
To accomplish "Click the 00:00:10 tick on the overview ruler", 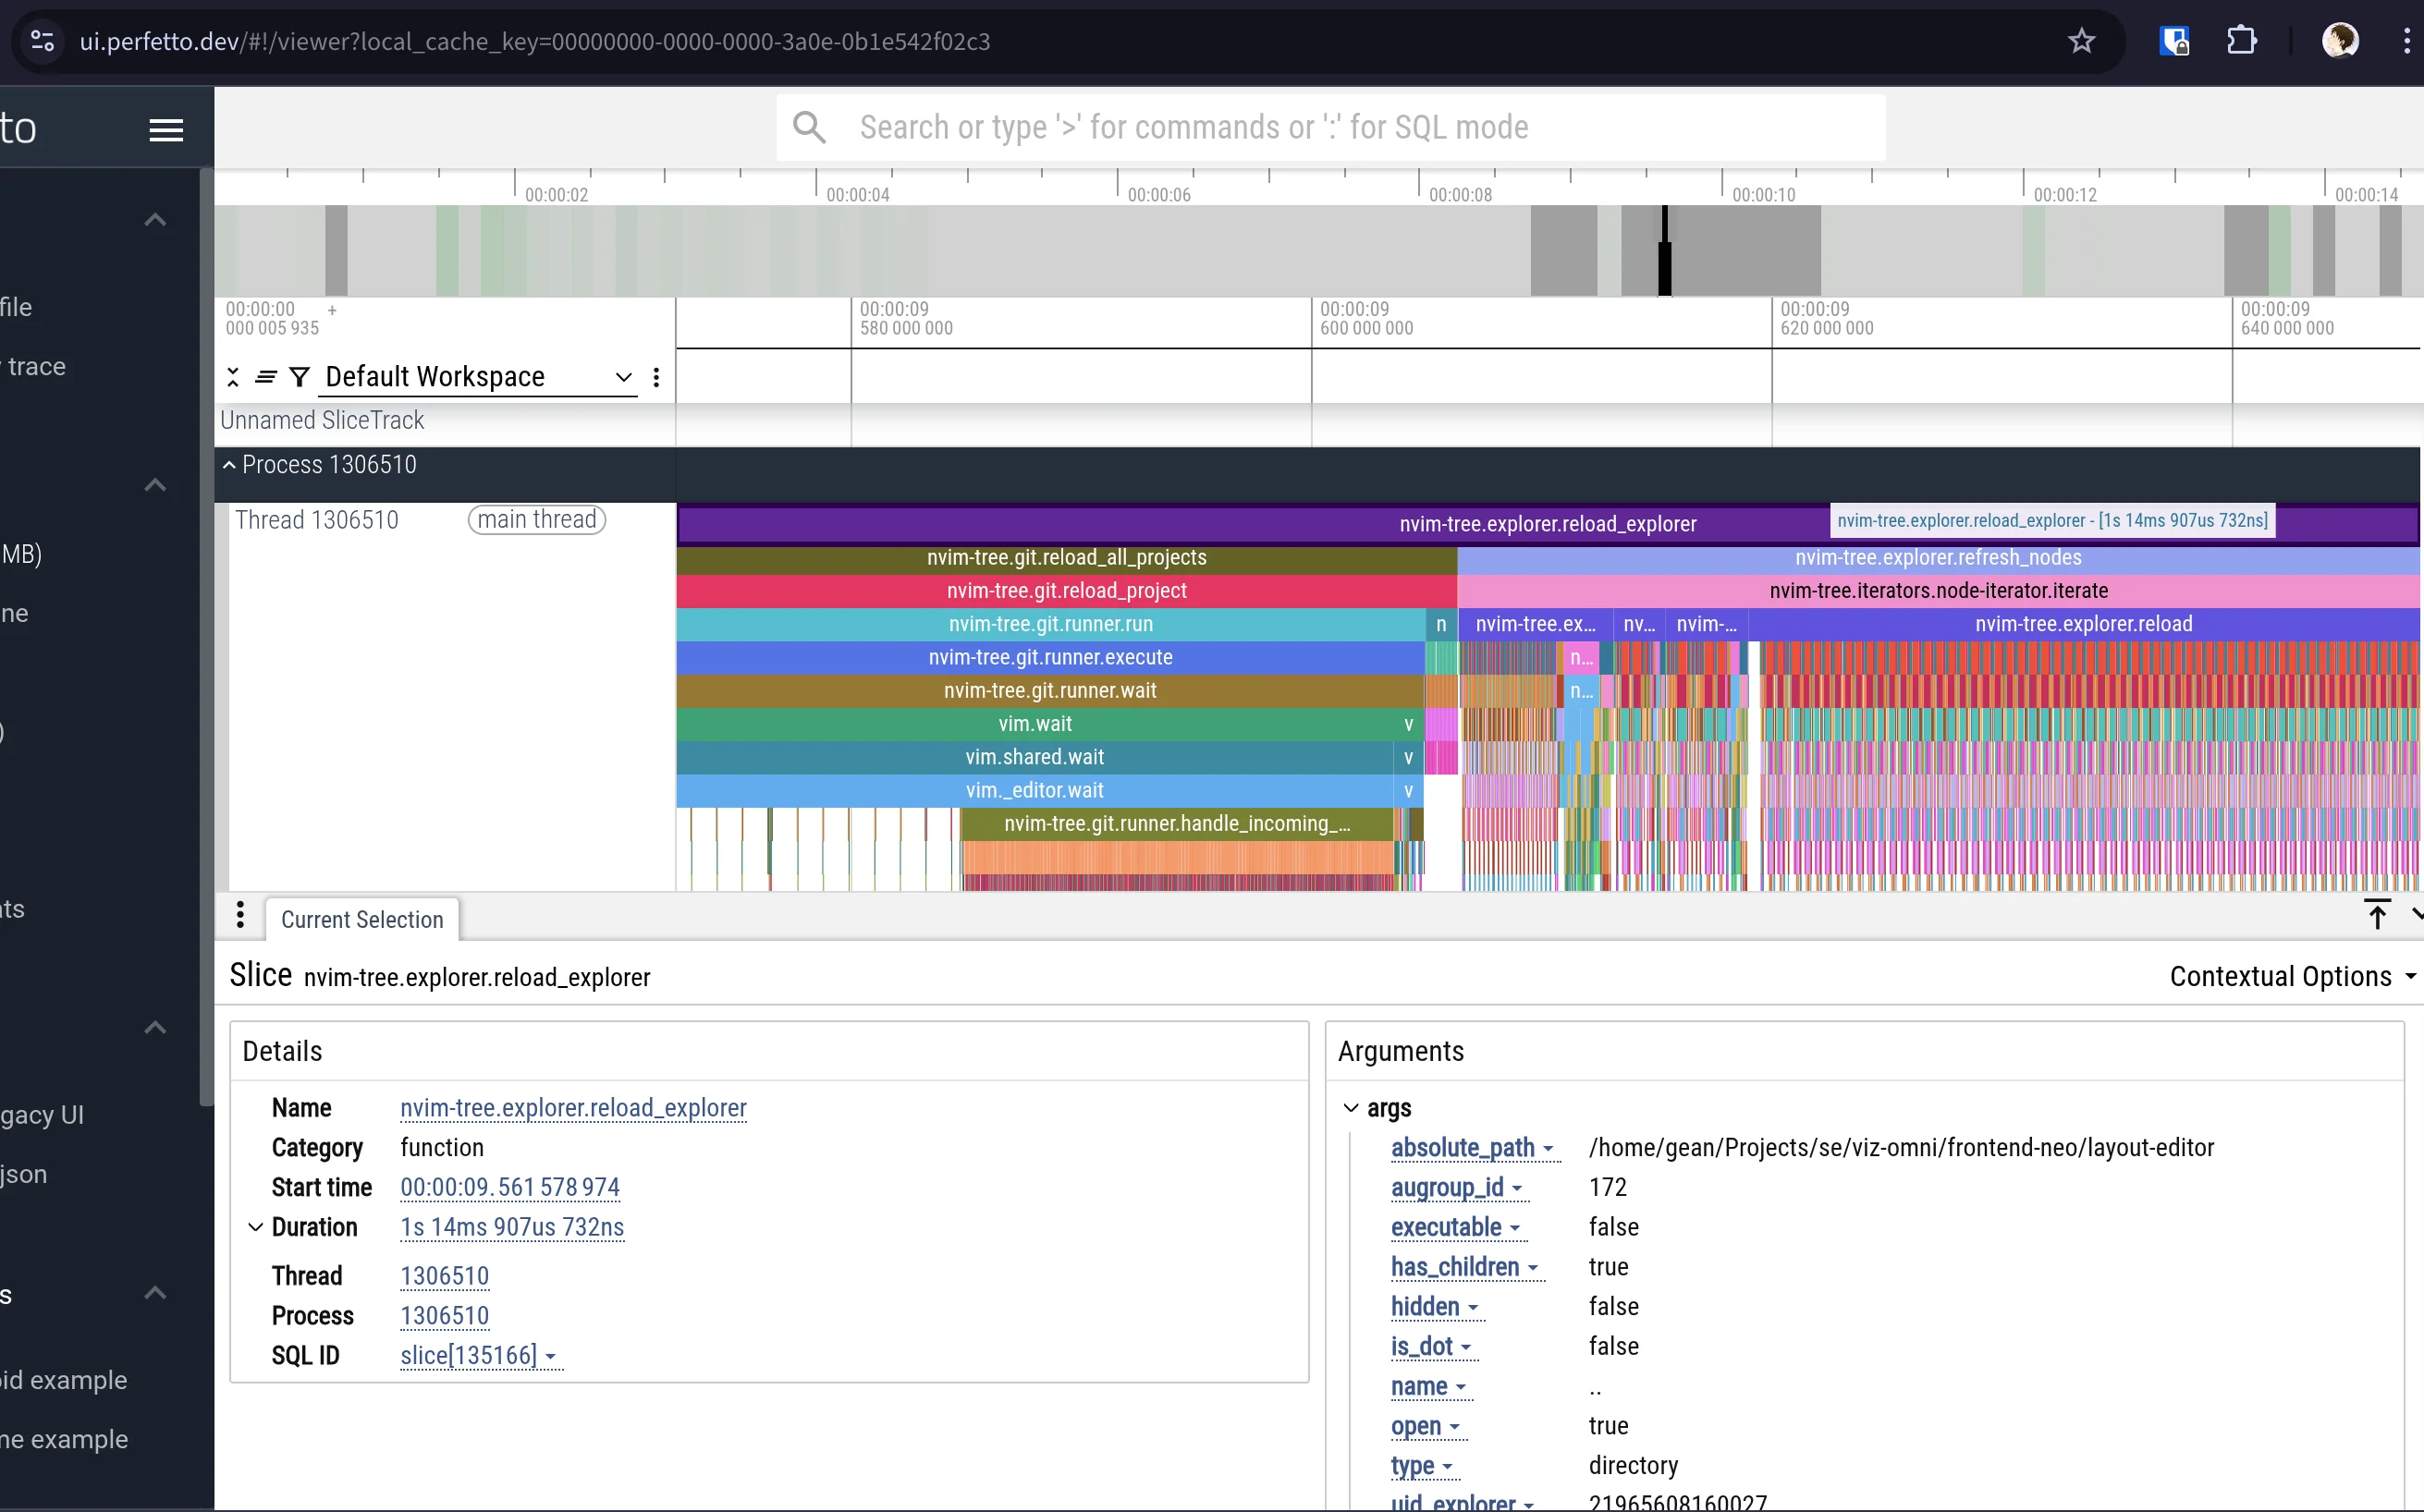I will point(1763,194).
